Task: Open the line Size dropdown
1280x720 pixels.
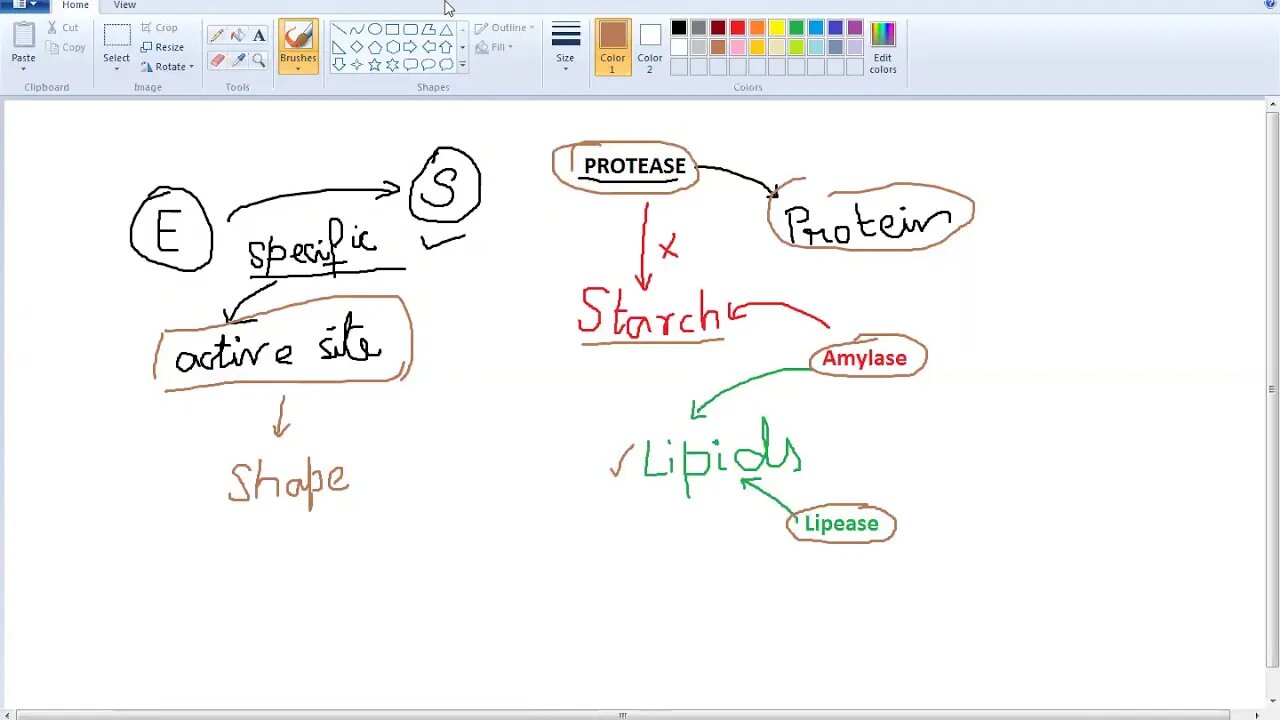Action: click(566, 45)
